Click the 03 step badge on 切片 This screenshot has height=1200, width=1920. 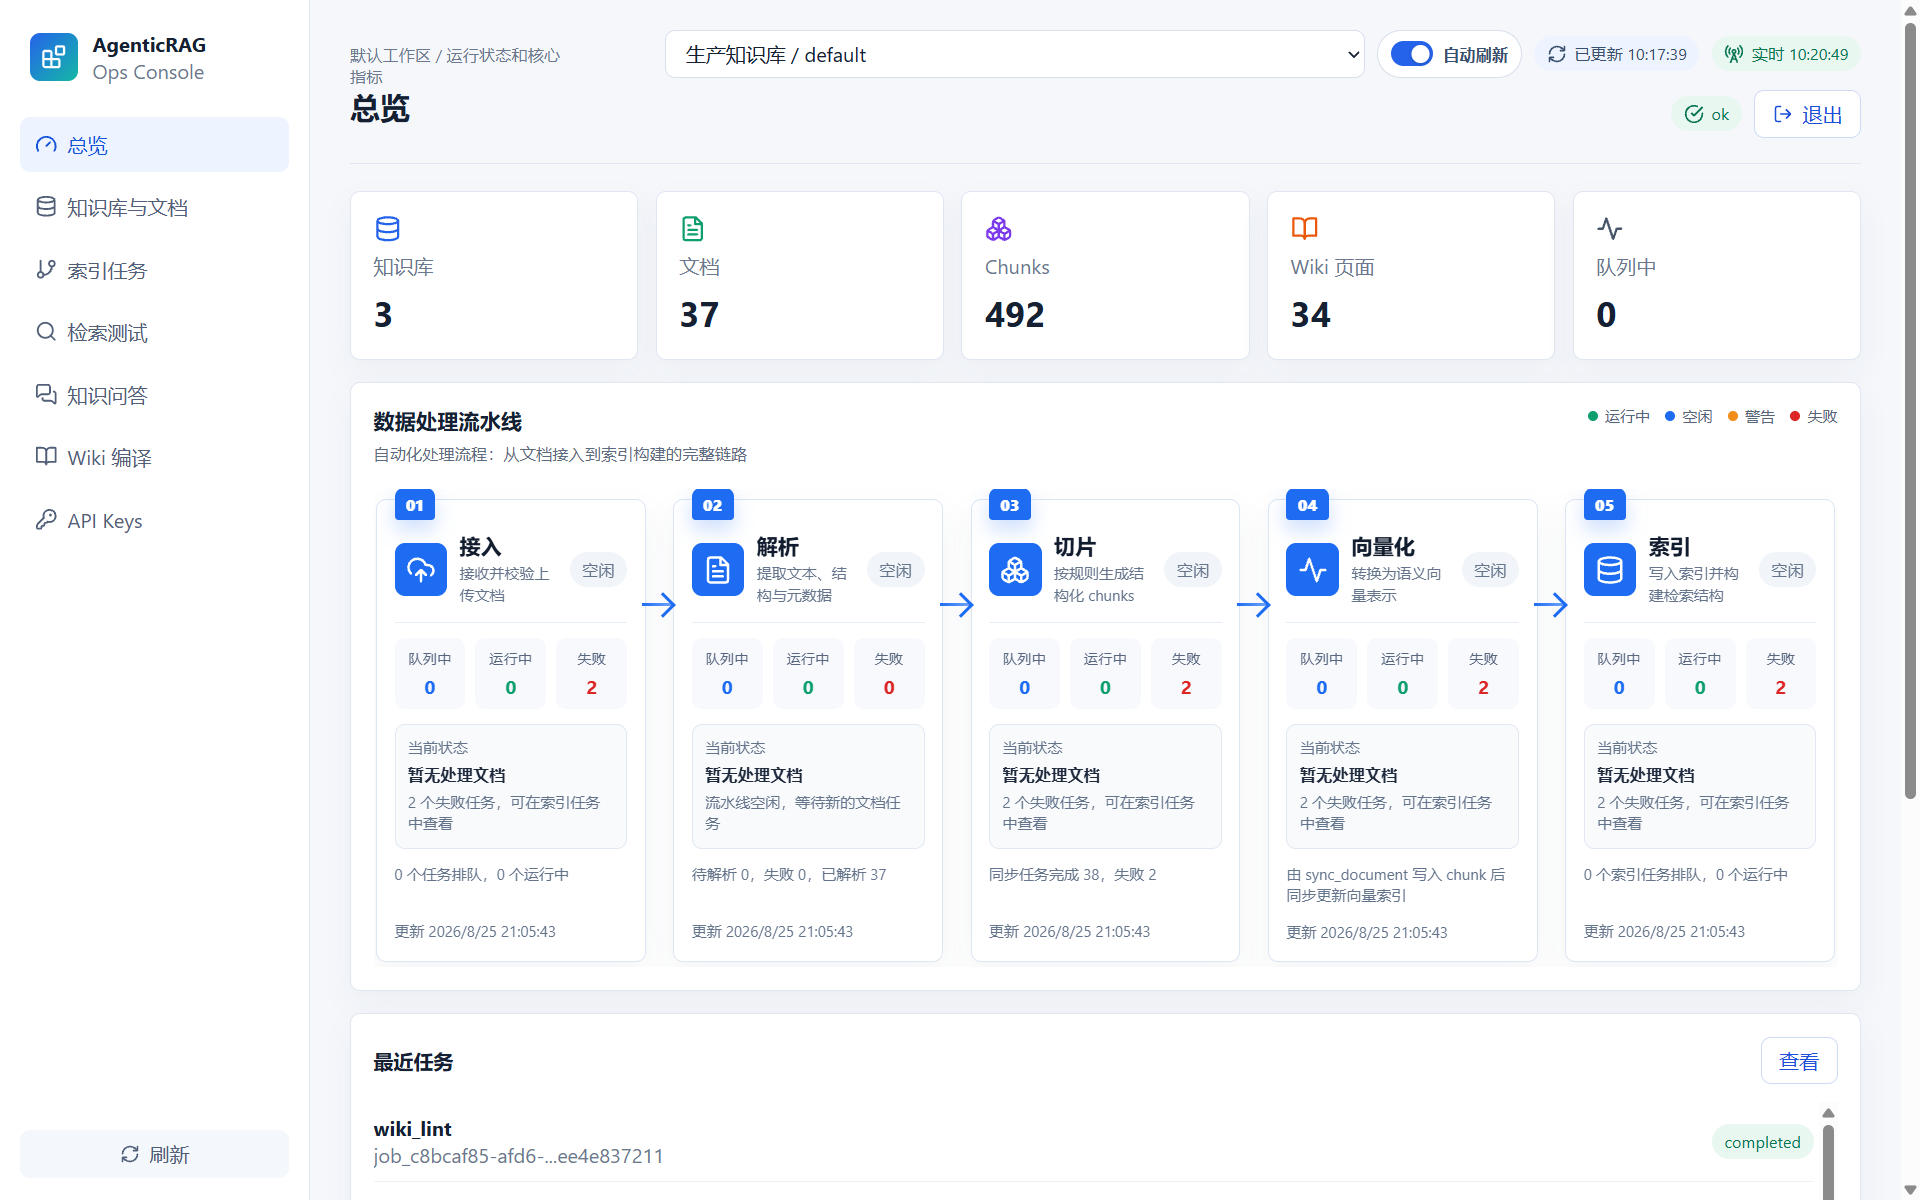1009,505
